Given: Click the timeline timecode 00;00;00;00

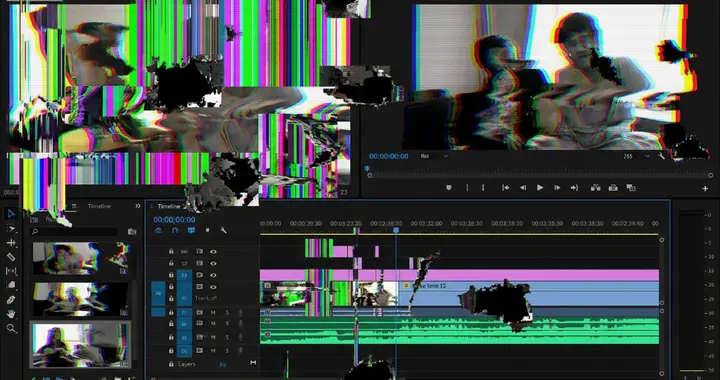Looking at the screenshot, I should point(174,220).
